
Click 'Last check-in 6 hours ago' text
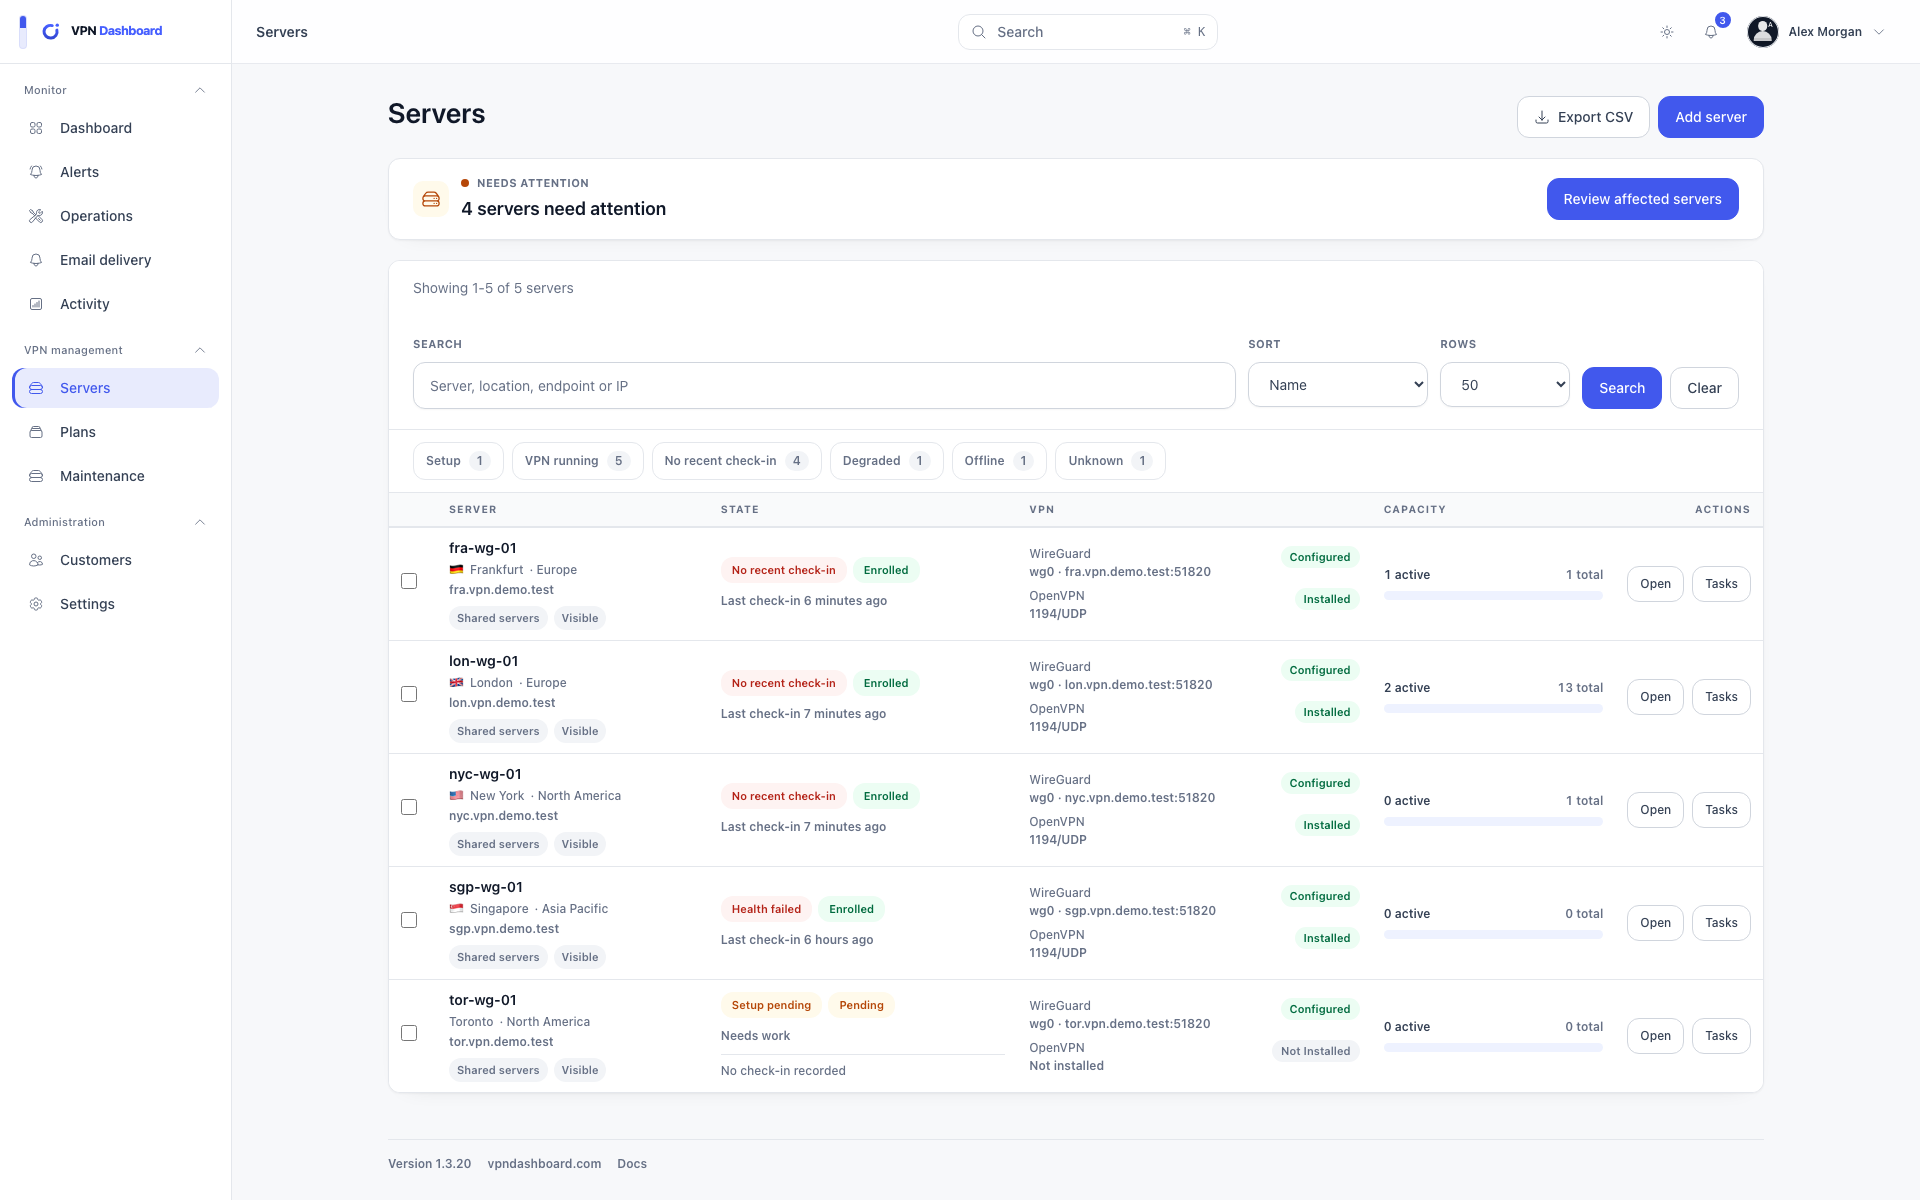click(797, 940)
